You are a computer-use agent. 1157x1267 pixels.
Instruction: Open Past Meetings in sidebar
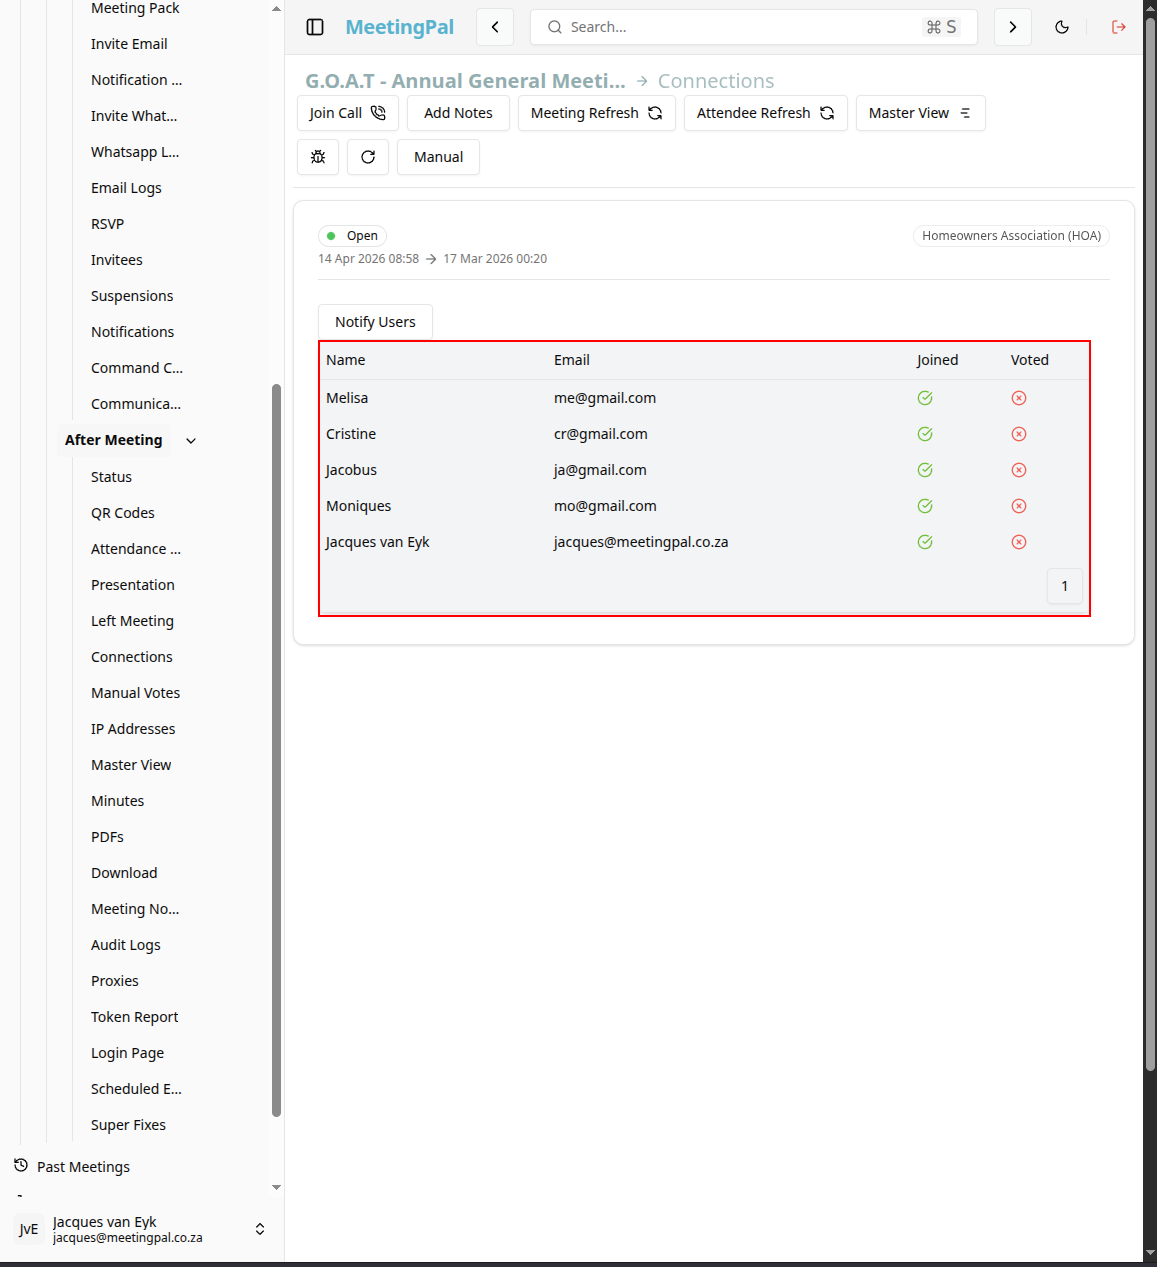click(83, 1167)
